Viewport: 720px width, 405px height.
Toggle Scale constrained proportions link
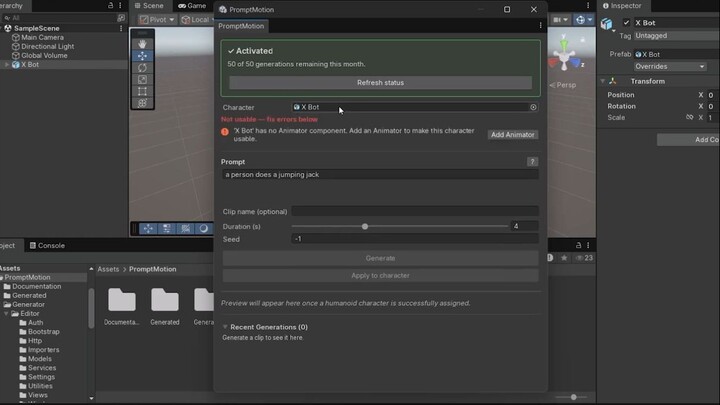pyautogui.click(x=689, y=118)
